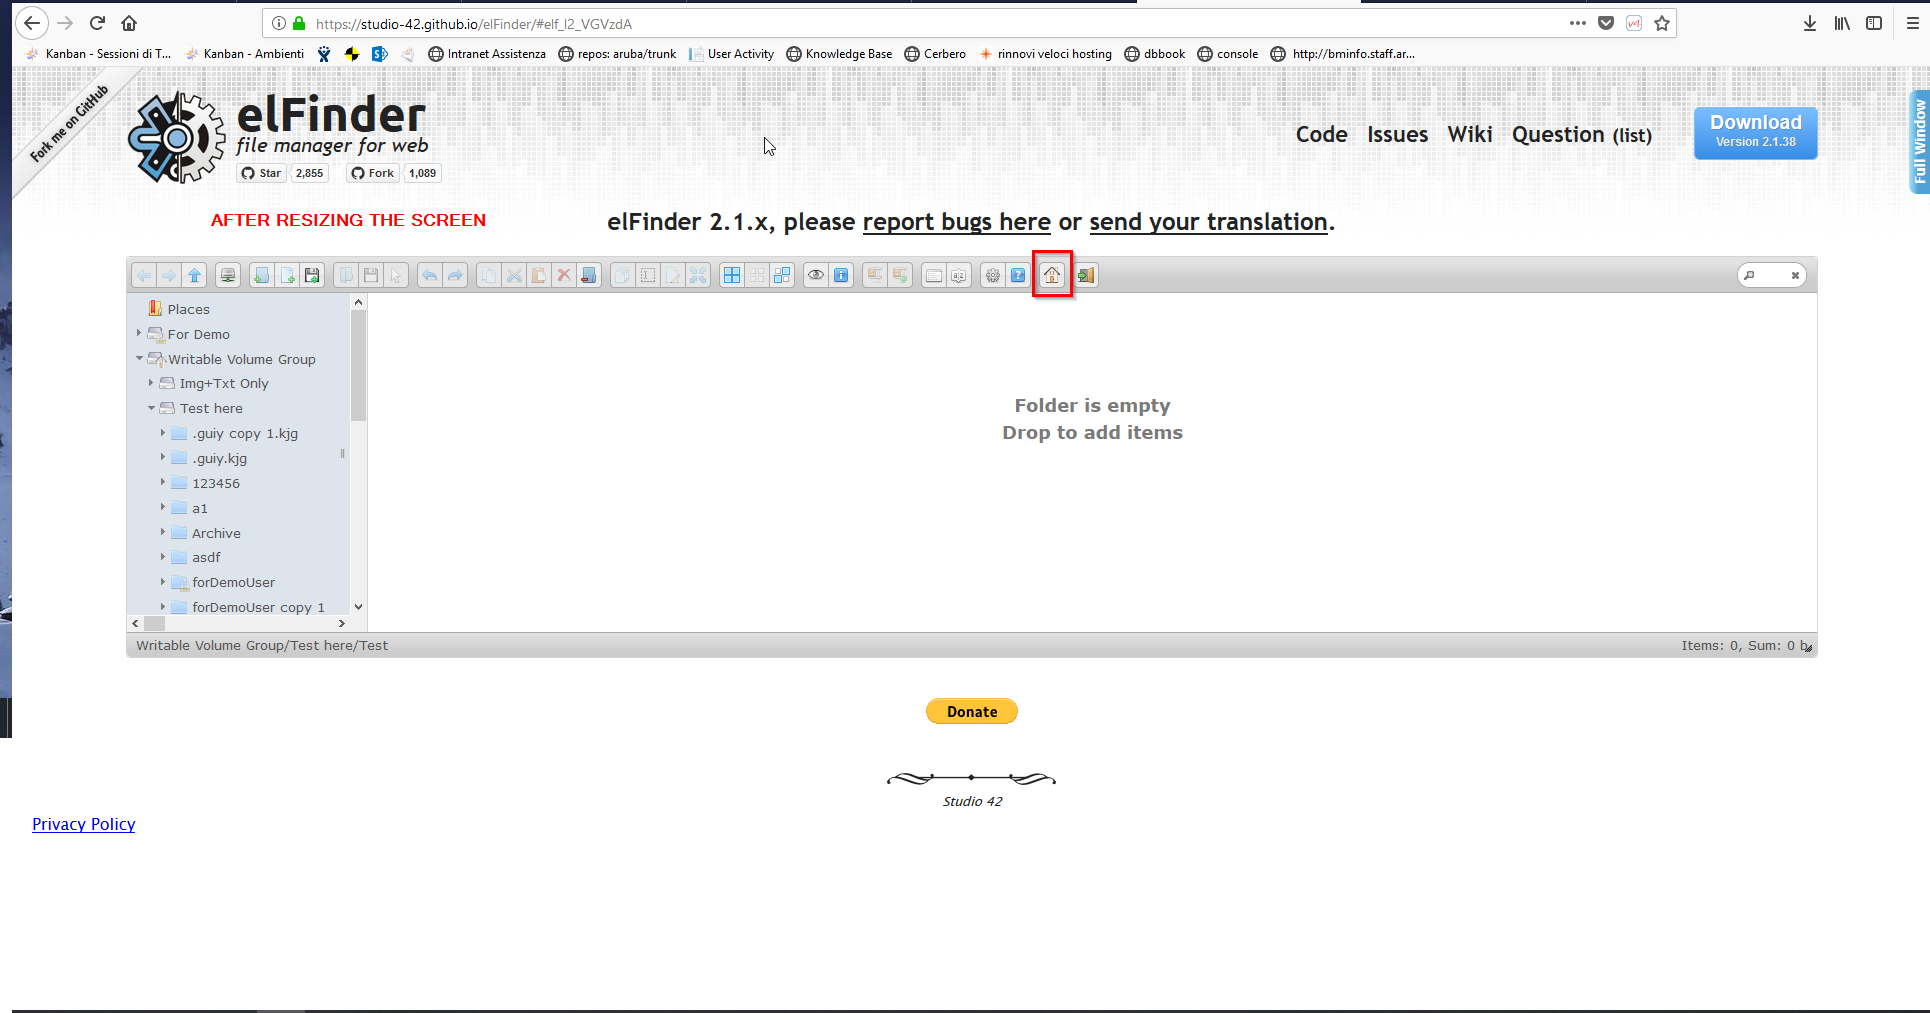Image resolution: width=1930 pixels, height=1013 pixels.
Task: Open the Issues page link
Action: pyautogui.click(x=1396, y=134)
